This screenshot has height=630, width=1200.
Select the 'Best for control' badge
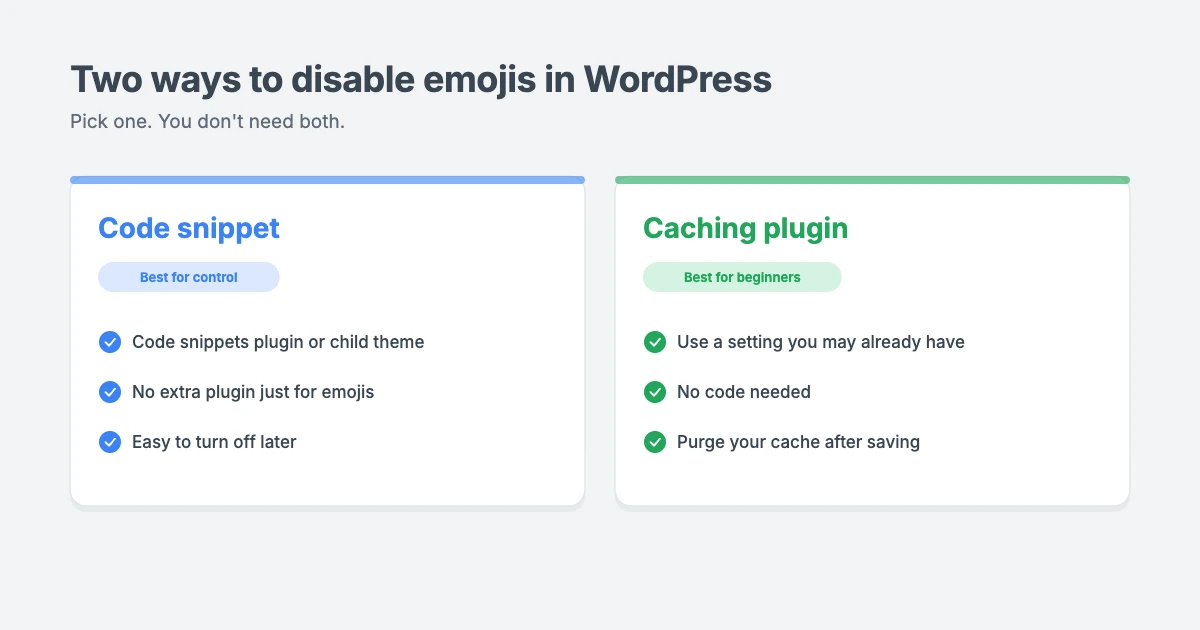[x=189, y=277]
